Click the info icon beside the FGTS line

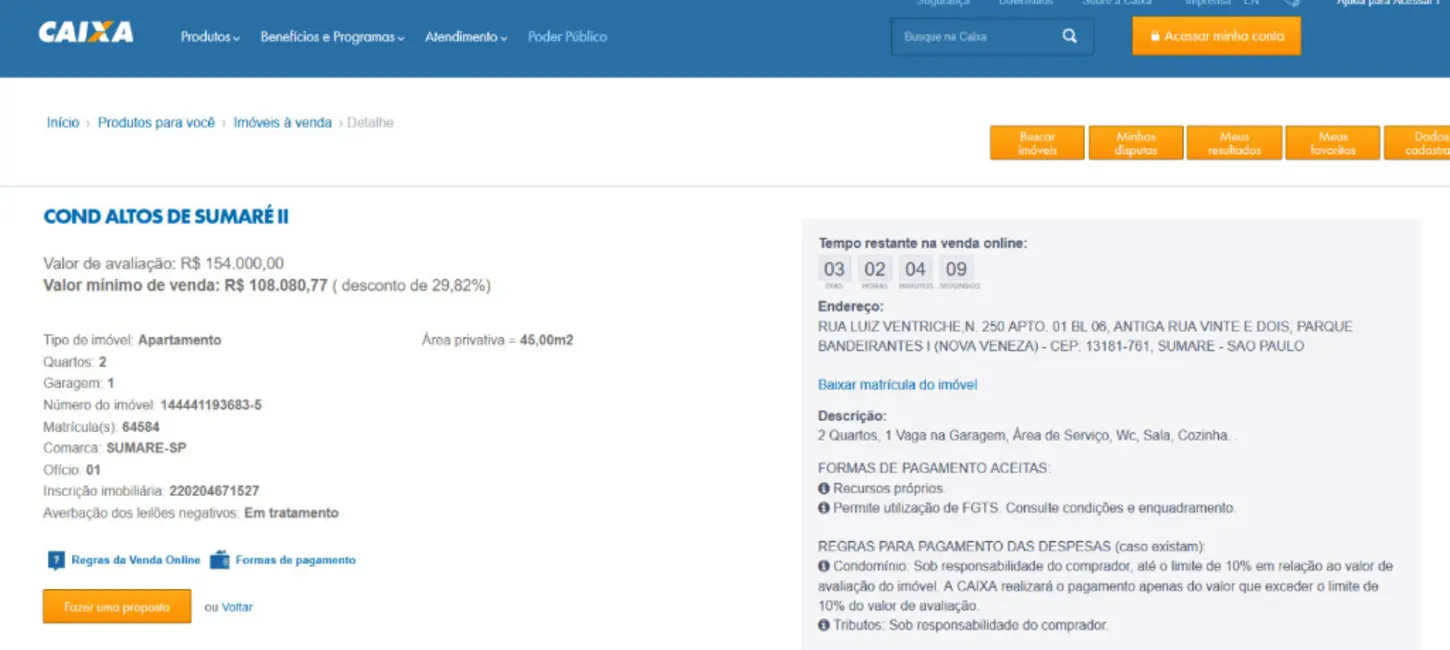click(x=824, y=508)
